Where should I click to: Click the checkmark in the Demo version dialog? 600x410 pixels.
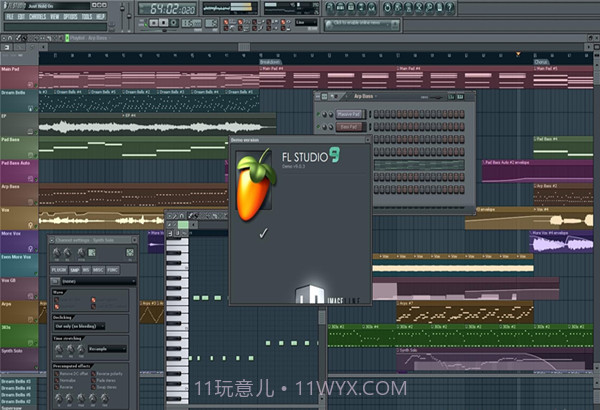pos(263,233)
